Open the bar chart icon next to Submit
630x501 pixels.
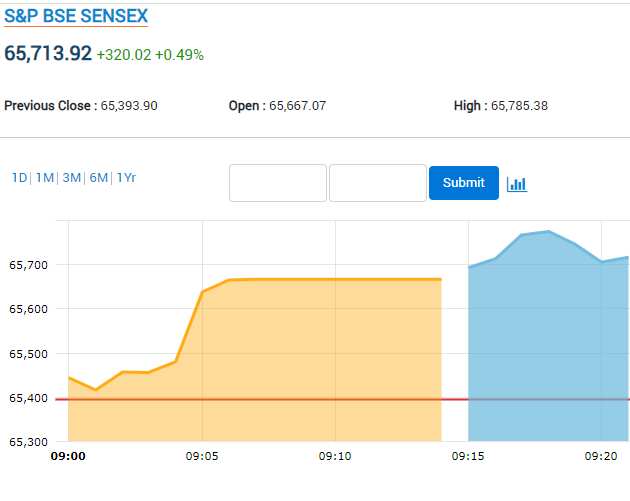pos(517,184)
